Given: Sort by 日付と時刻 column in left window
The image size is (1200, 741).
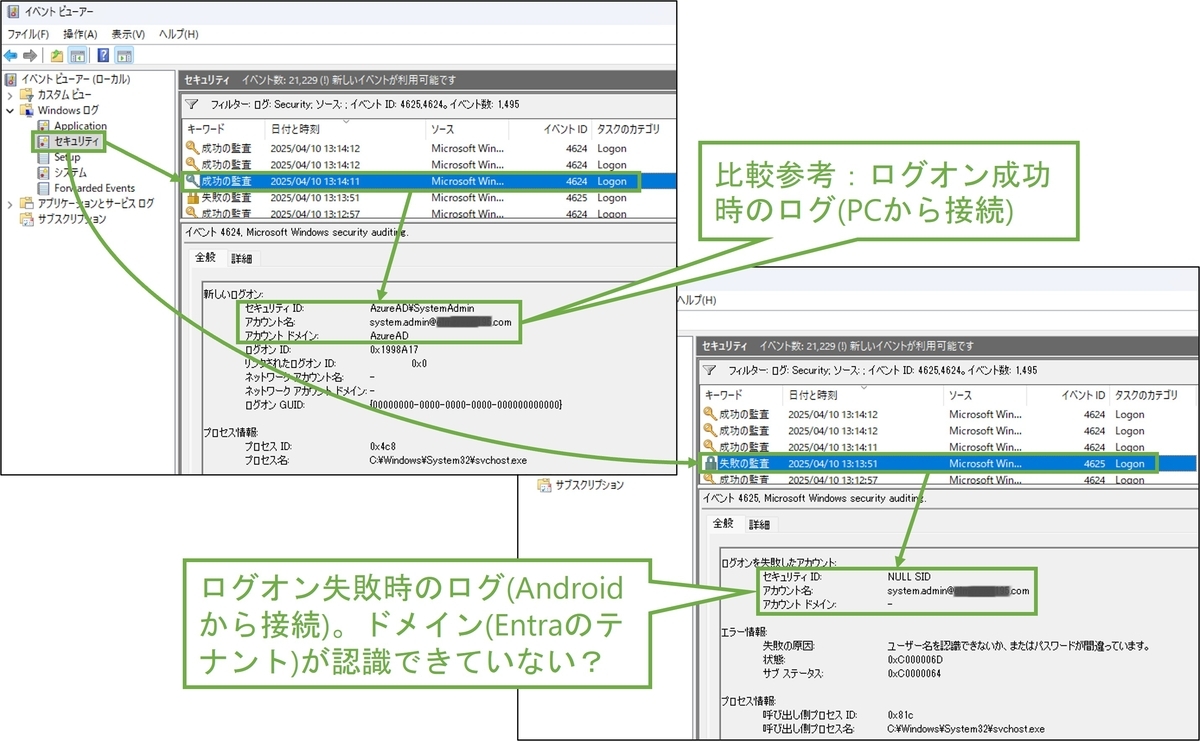Looking at the screenshot, I should [345, 129].
